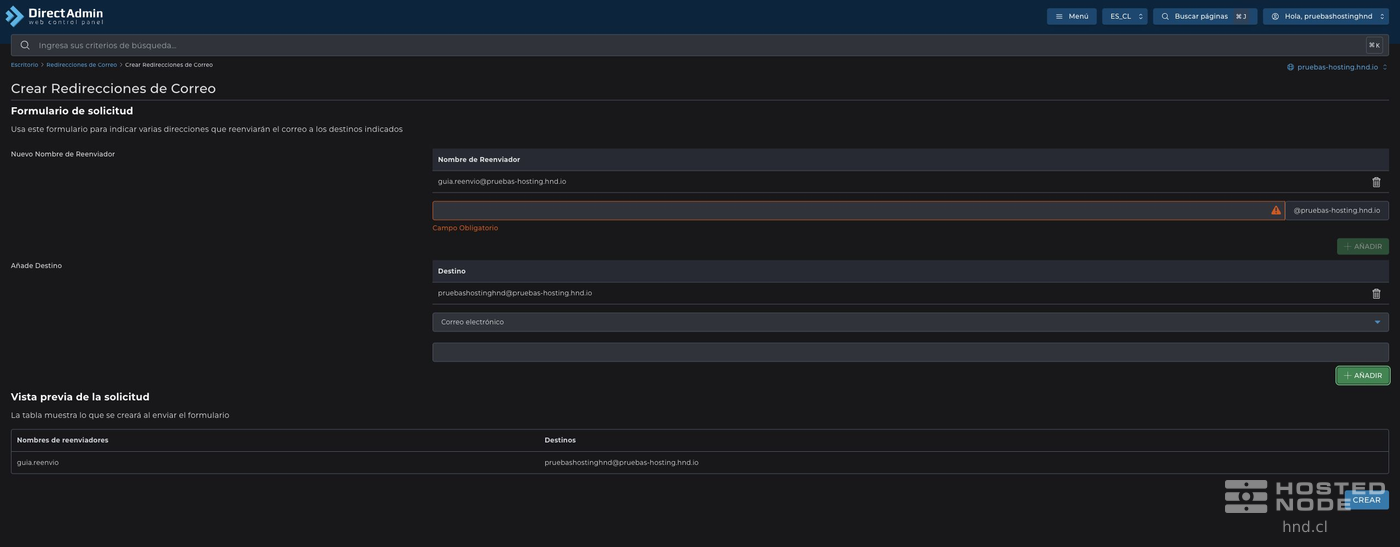Screen dimensions: 1400x547
Task: Click the warning triangle icon in field
Action: tap(1276, 210)
